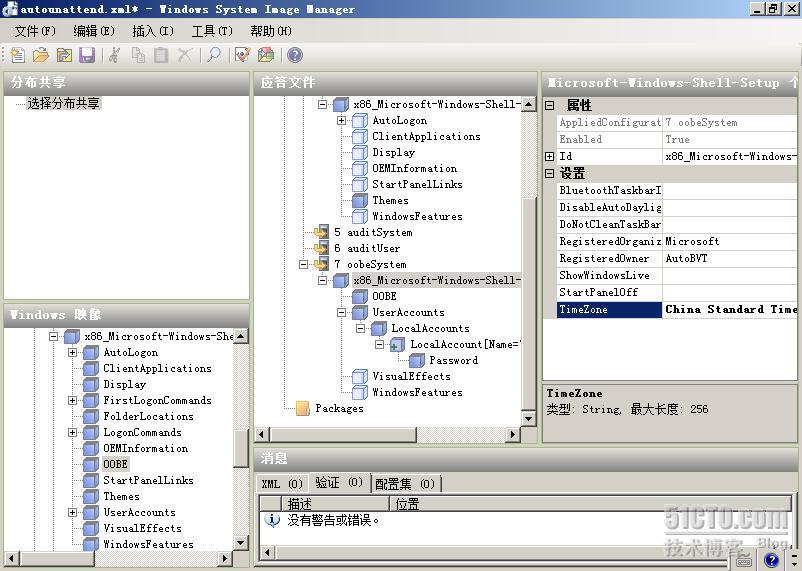802x571 pixels.
Task: Open the 文件(F) menu
Action: [35, 31]
